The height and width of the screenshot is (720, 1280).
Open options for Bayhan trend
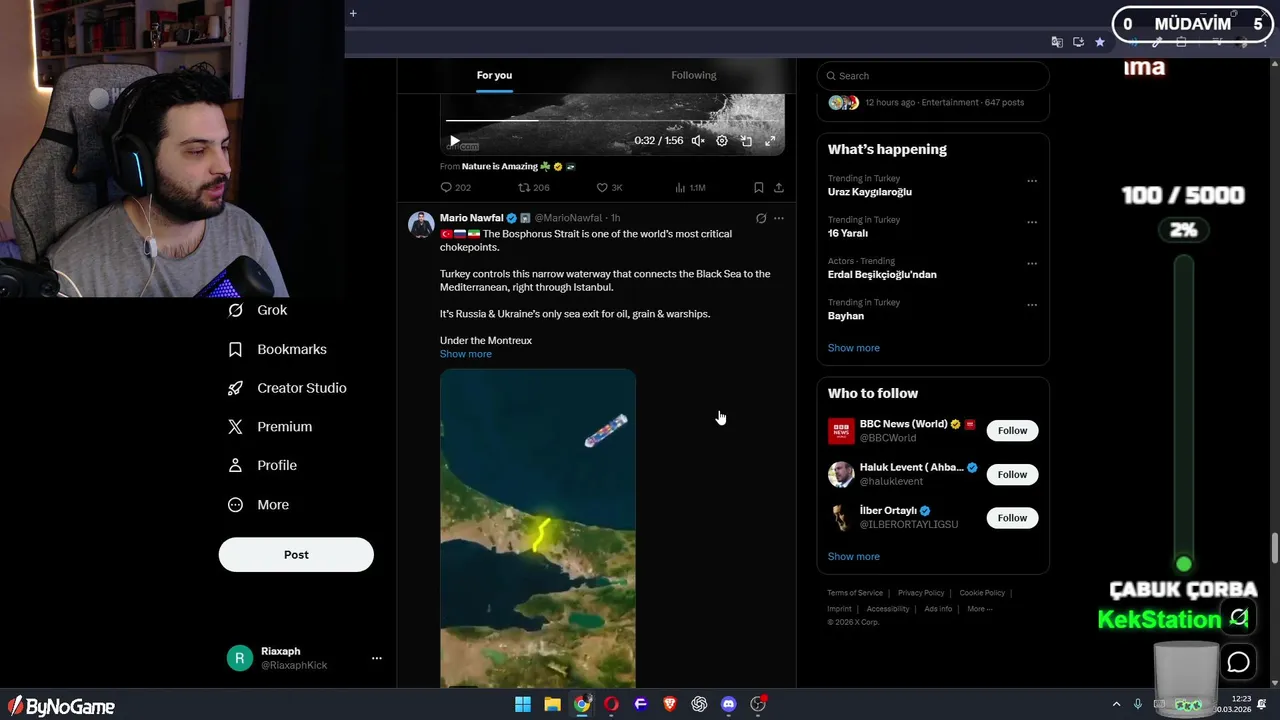point(1032,305)
